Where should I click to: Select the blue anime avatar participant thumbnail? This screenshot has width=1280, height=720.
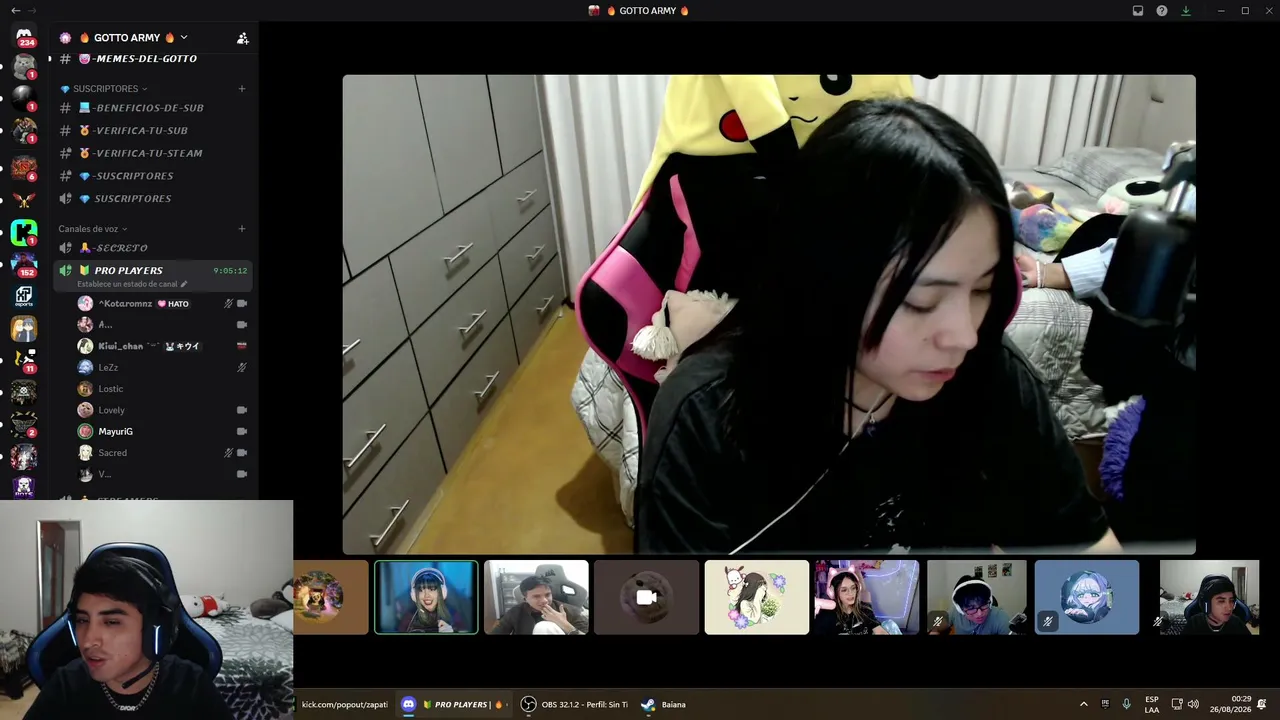click(x=1087, y=597)
